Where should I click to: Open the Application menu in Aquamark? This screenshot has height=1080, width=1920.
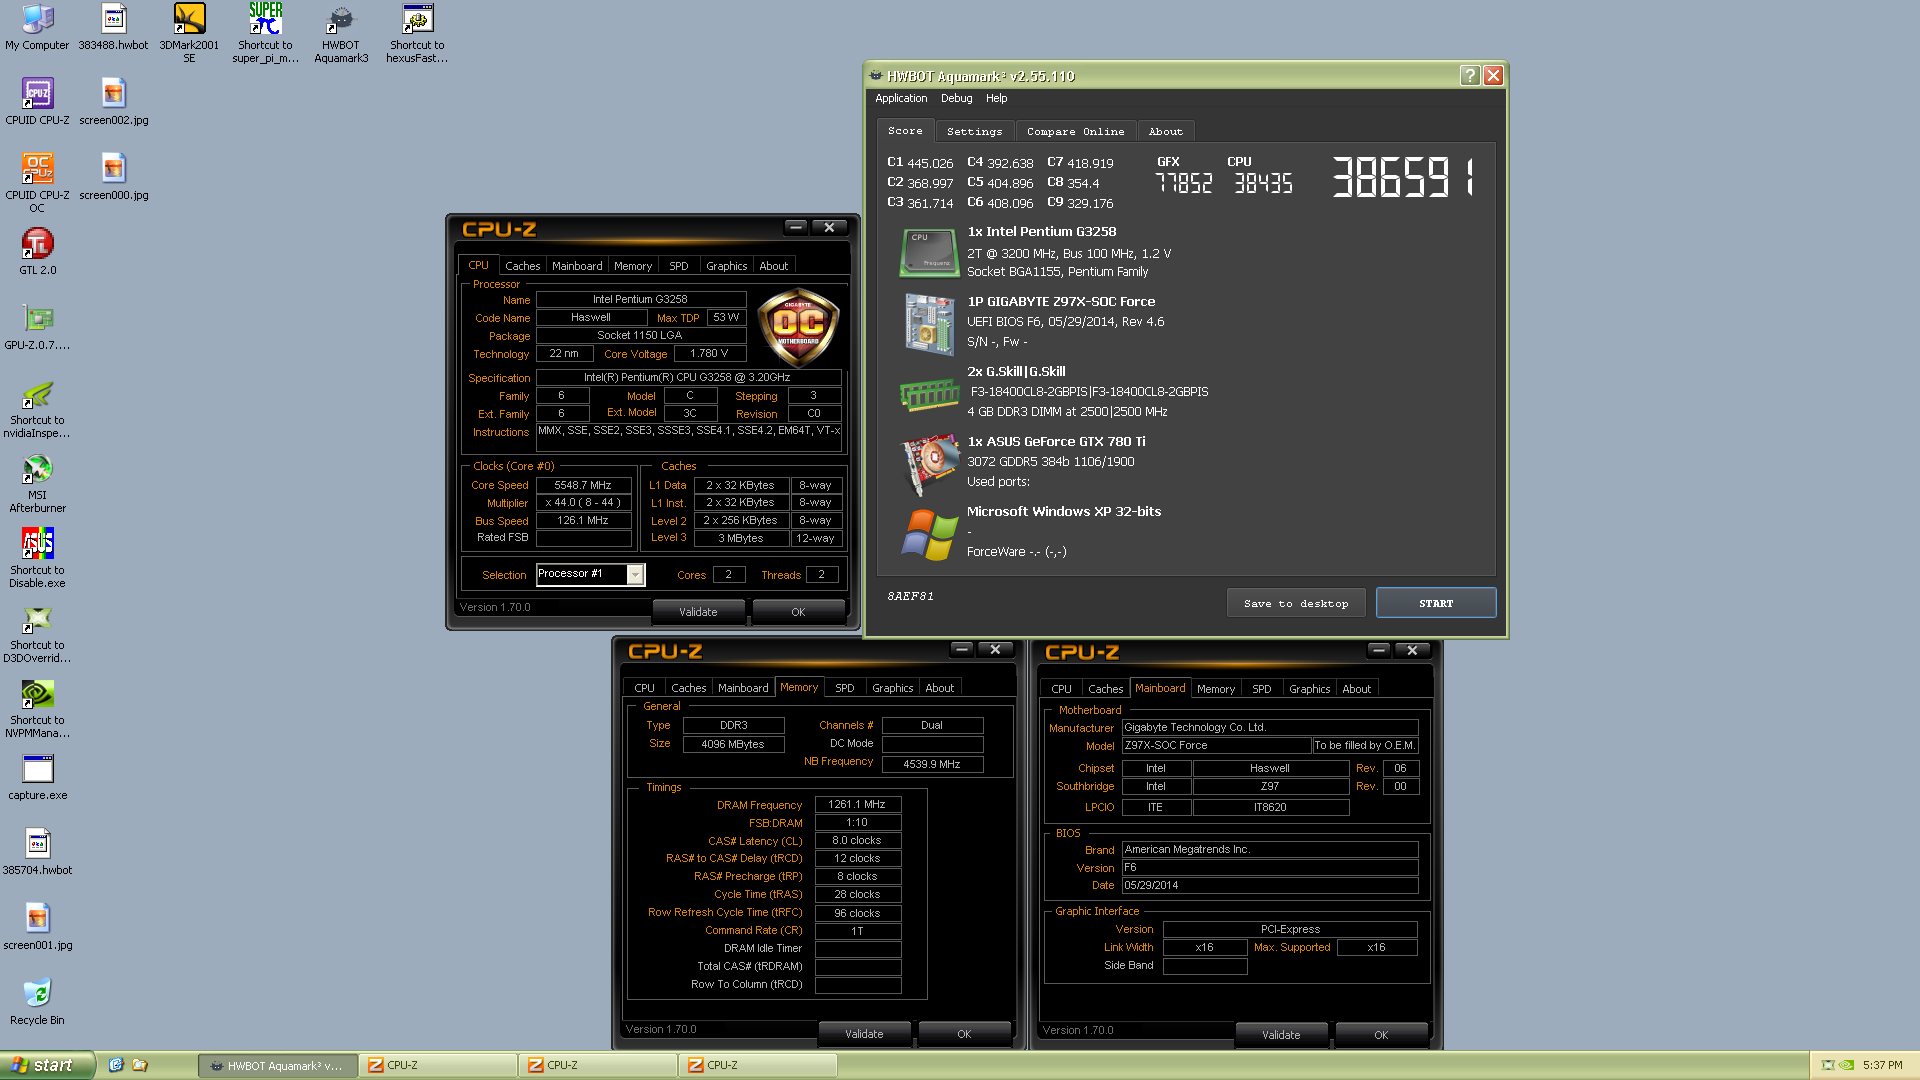(901, 98)
